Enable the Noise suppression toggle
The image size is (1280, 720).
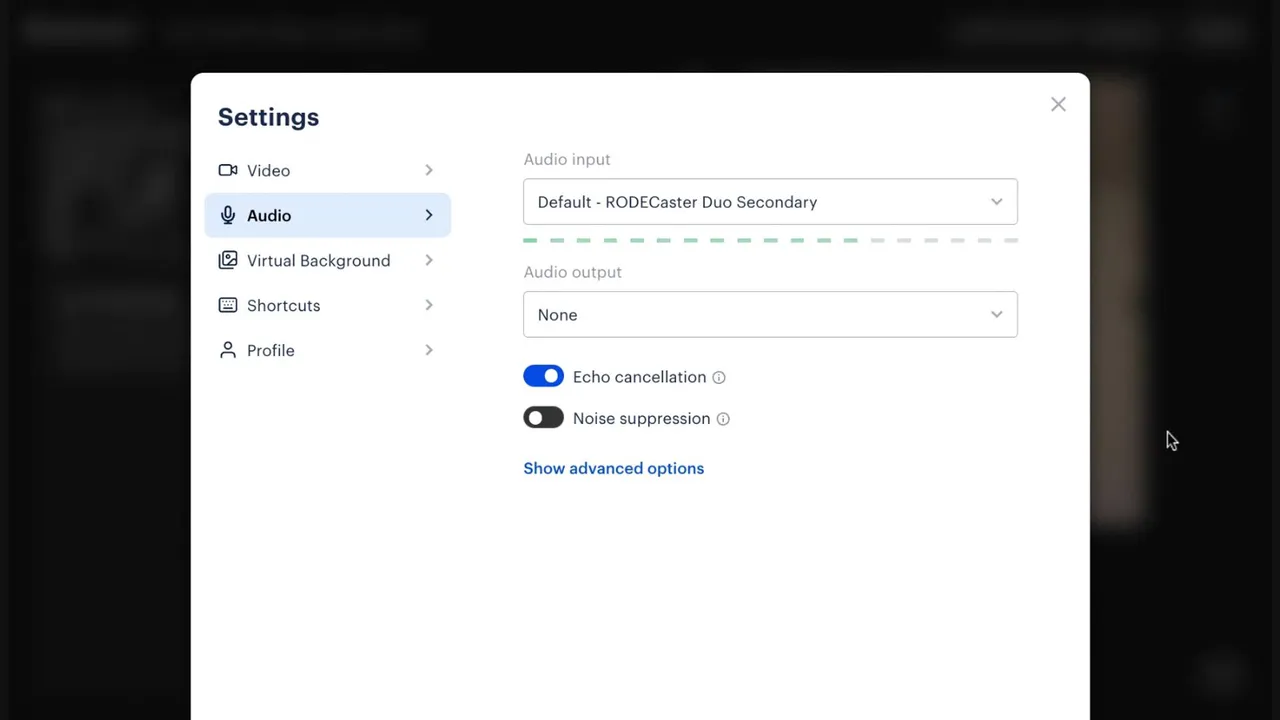pyautogui.click(x=543, y=418)
